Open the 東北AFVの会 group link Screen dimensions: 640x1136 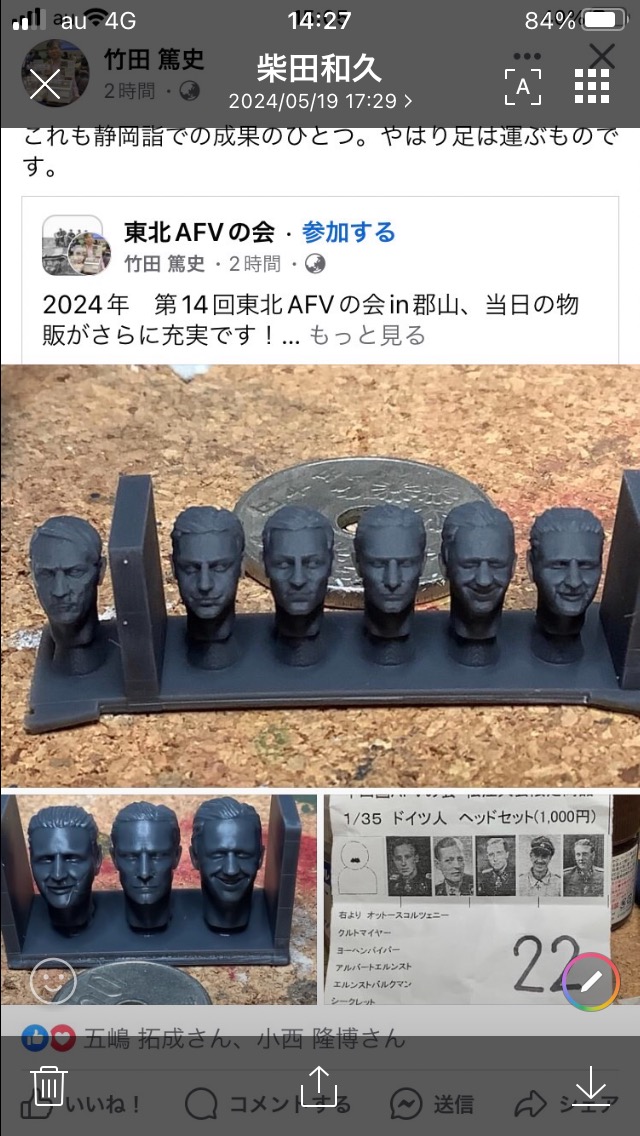coord(199,233)
